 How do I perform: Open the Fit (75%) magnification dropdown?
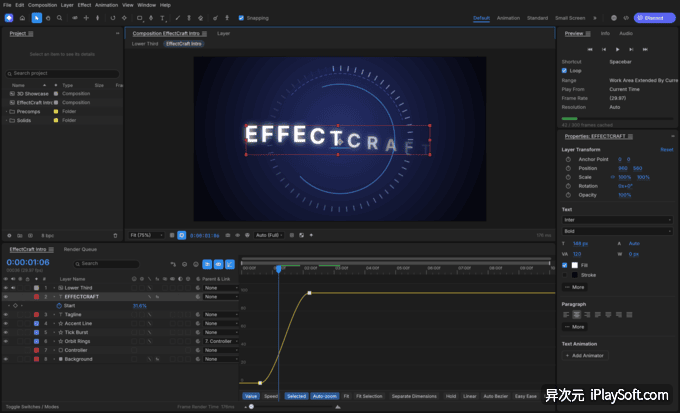pyautogui.click(x=146, y=235)
